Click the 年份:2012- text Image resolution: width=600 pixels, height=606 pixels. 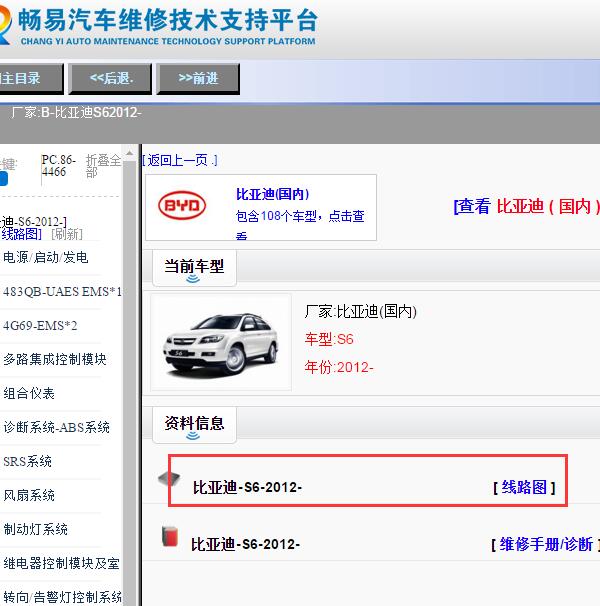tap(339, 367)
